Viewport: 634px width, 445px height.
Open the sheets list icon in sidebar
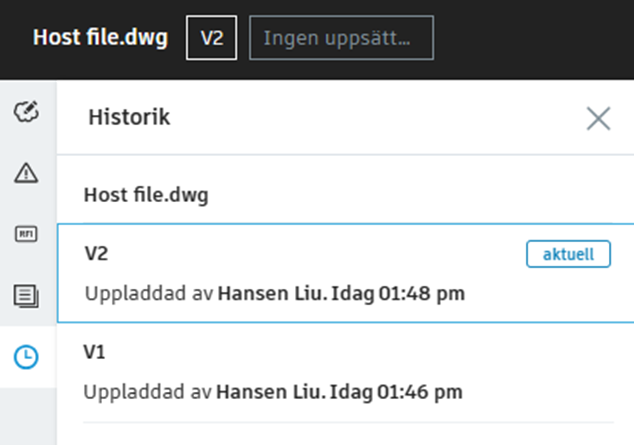tap(27, 294)
